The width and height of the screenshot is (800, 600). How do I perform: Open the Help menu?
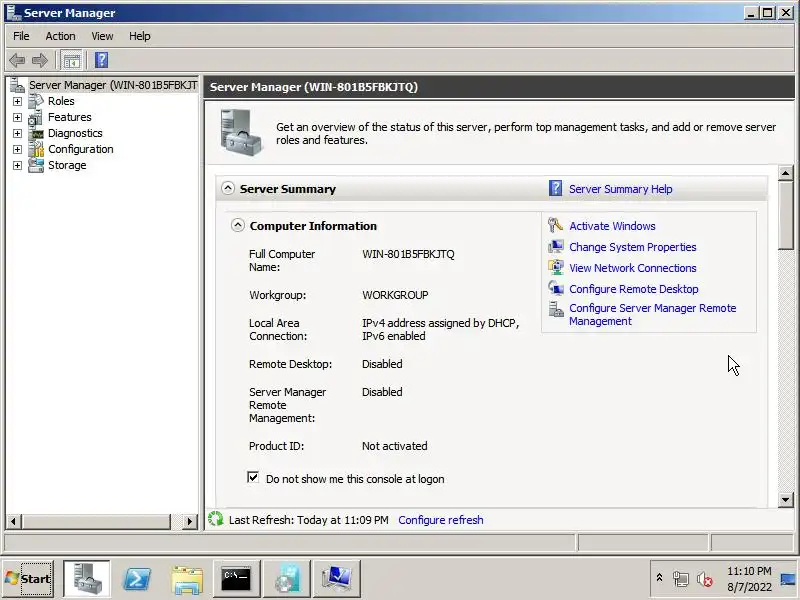click(139, 36)
